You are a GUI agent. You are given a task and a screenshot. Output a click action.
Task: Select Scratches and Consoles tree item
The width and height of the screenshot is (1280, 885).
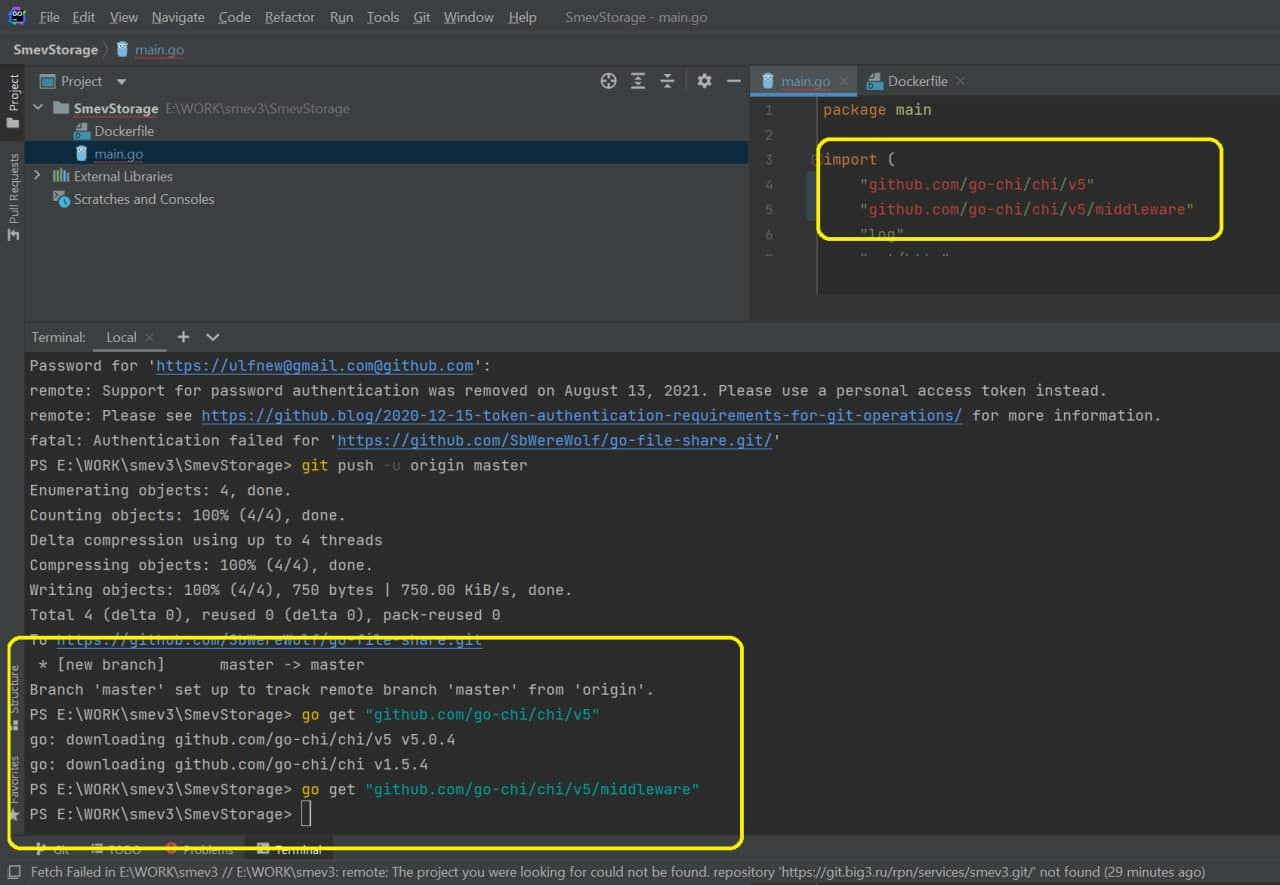point(144,199)
